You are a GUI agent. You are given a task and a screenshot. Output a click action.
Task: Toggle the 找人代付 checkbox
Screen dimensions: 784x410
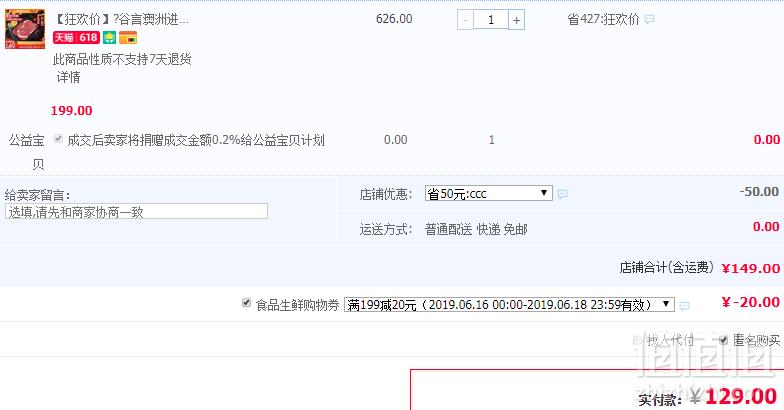(637, 340)
